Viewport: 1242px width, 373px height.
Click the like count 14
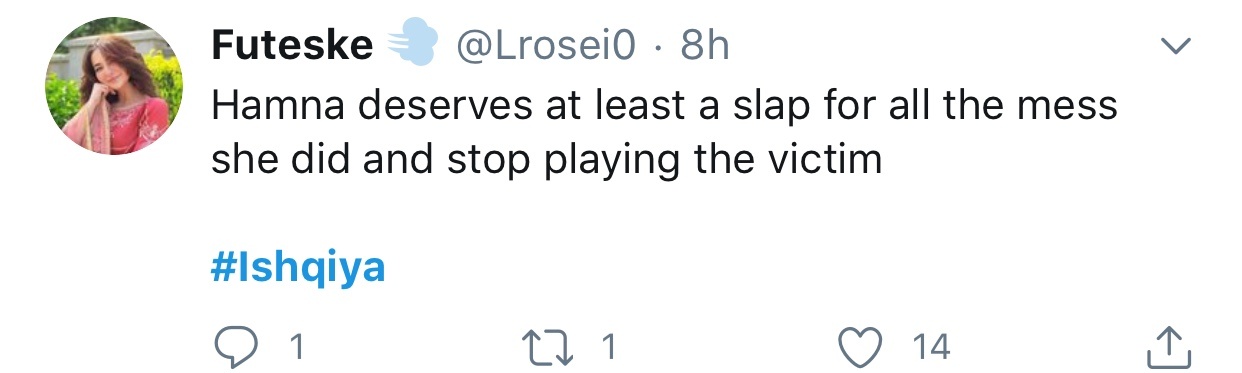click(930, 347)
